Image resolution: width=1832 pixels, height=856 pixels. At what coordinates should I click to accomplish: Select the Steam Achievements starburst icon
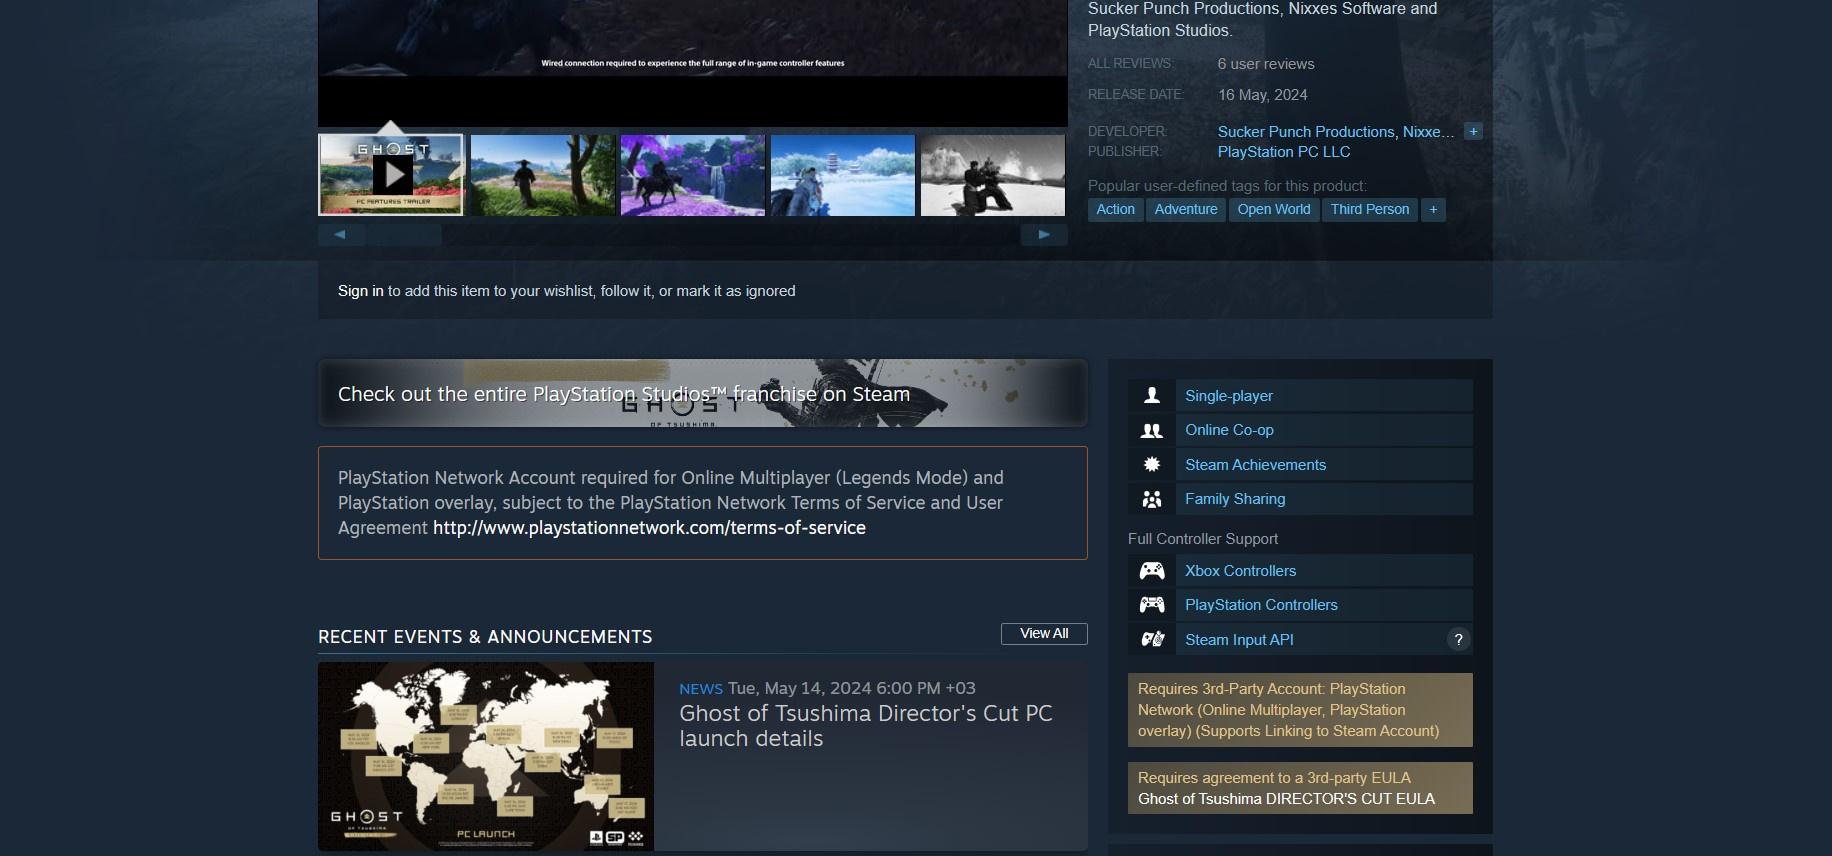pos(1152,465)
